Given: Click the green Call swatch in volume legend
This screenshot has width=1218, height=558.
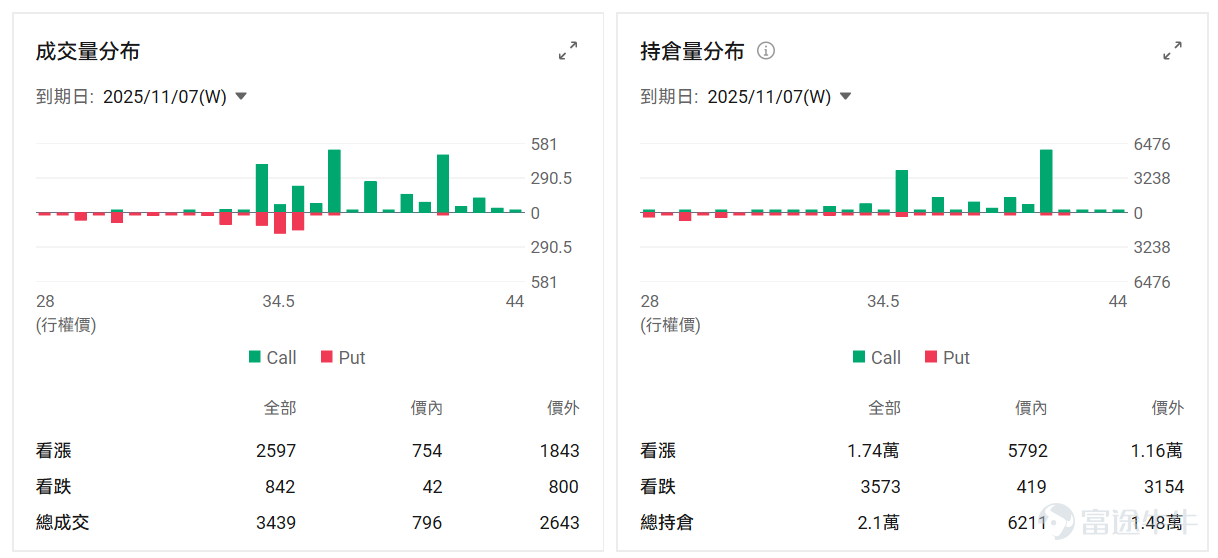Looking at the screenshot, I should pyautogui.click(x=254, y=357).
